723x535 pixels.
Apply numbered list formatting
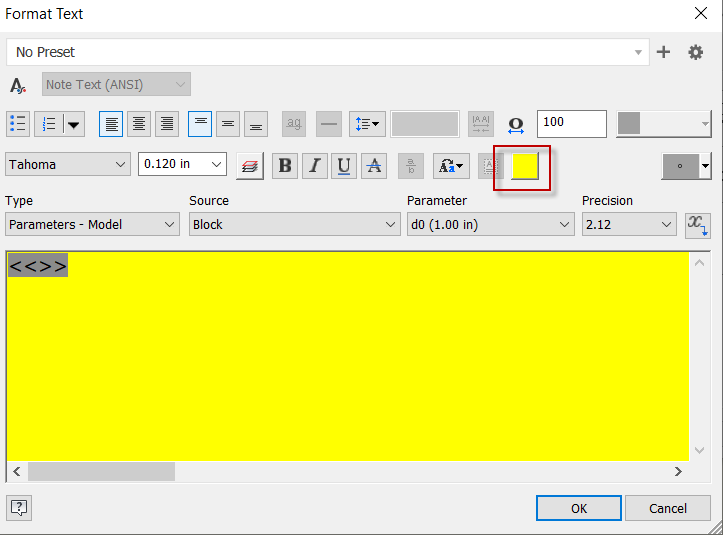point(48,124)
